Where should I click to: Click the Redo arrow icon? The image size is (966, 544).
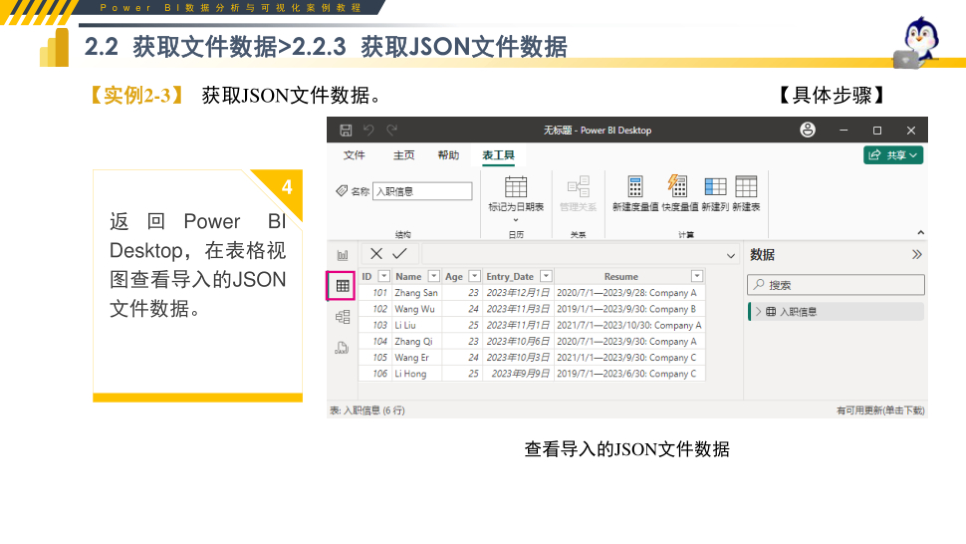[392, 130]
